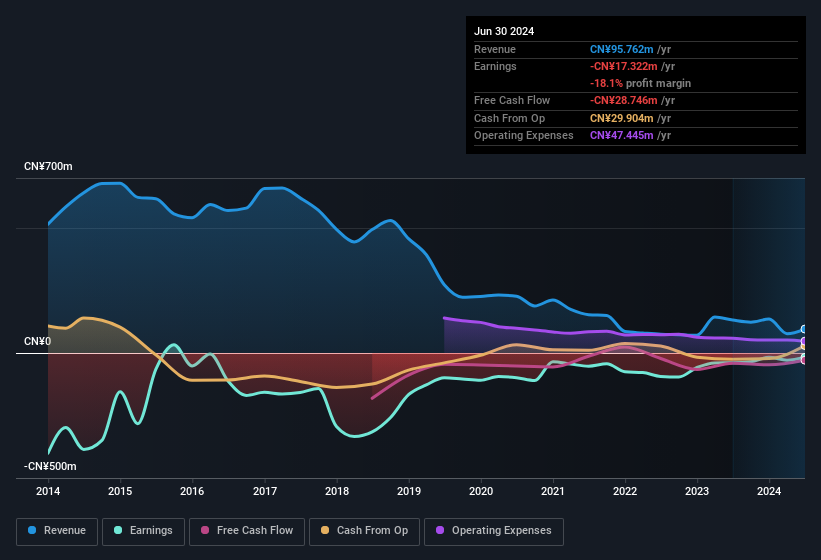The height and width of the screenshot is (560, 821).
Task: Click the blue revenue line endpoint marker
Action: point(804,329)
